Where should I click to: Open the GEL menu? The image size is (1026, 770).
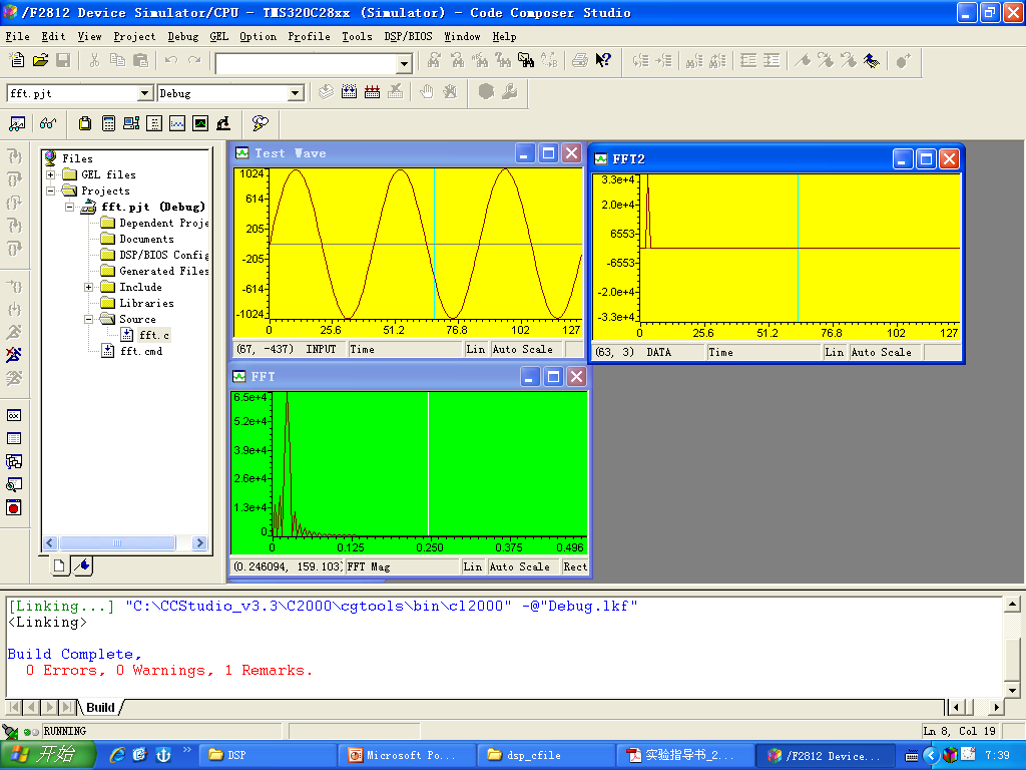[219, 37]
